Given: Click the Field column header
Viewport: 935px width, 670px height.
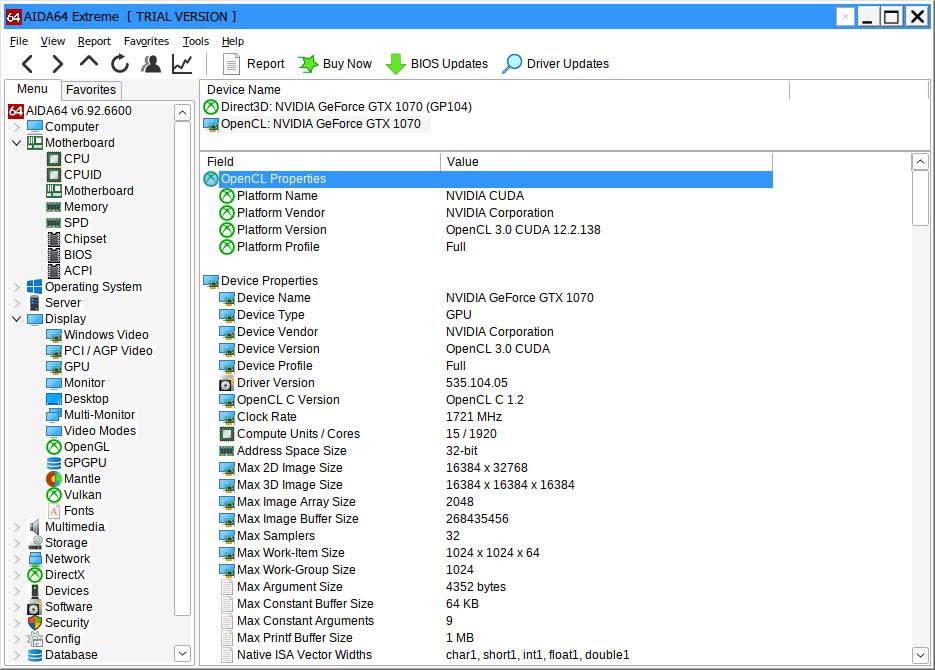Looking at the screenshot, I should 321,162.
